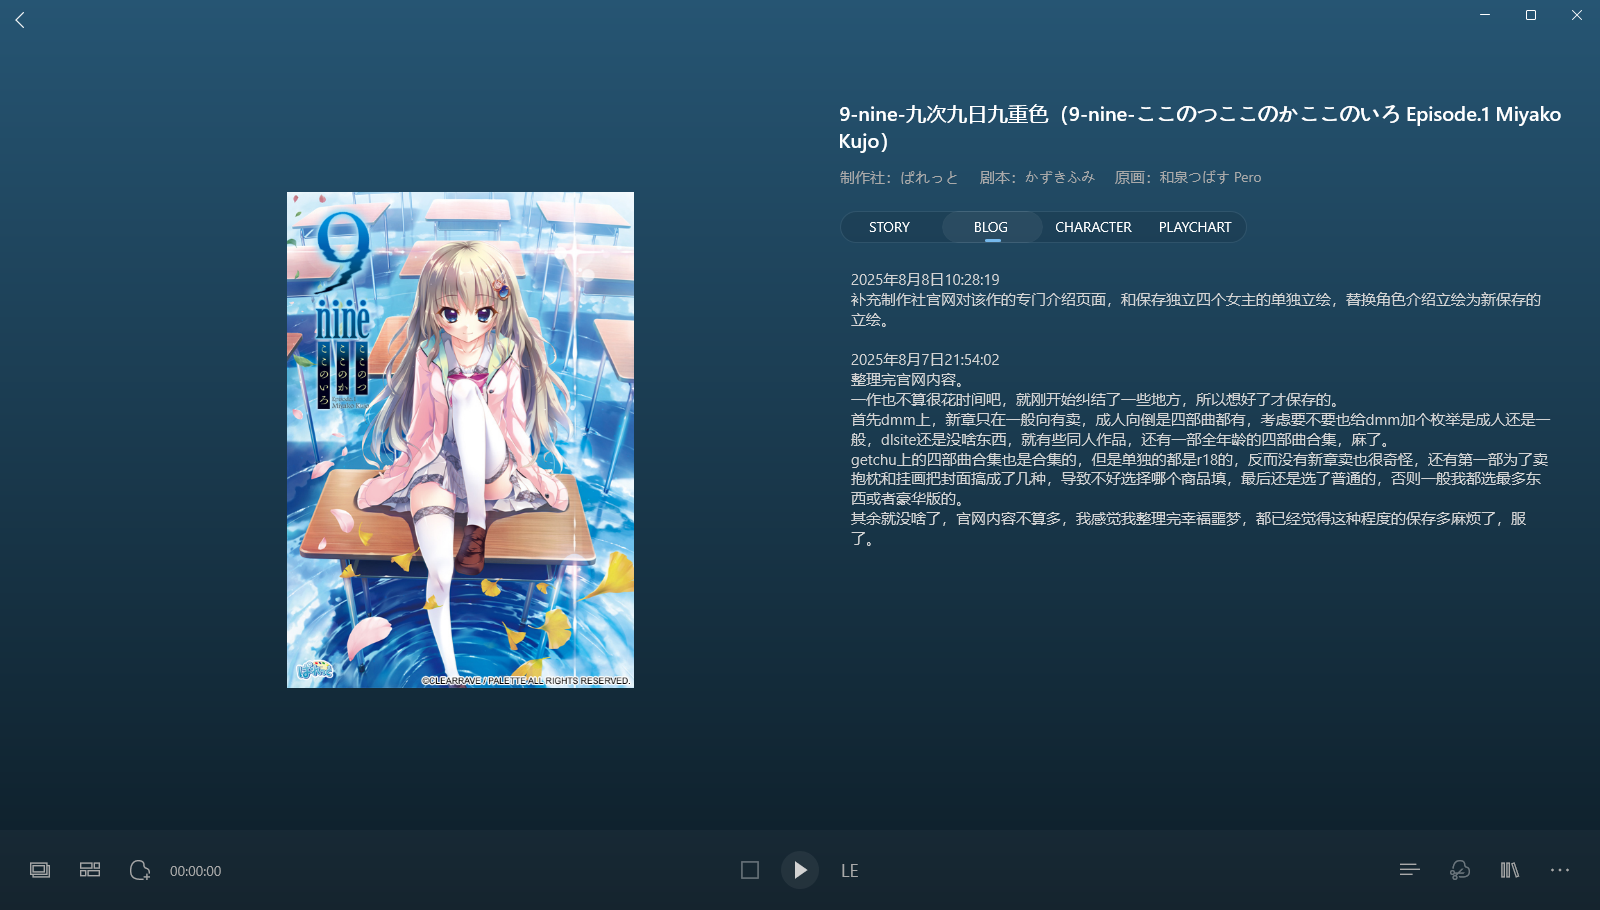
Task: Click the cloud sync icon
Action: coord(1460,870)
